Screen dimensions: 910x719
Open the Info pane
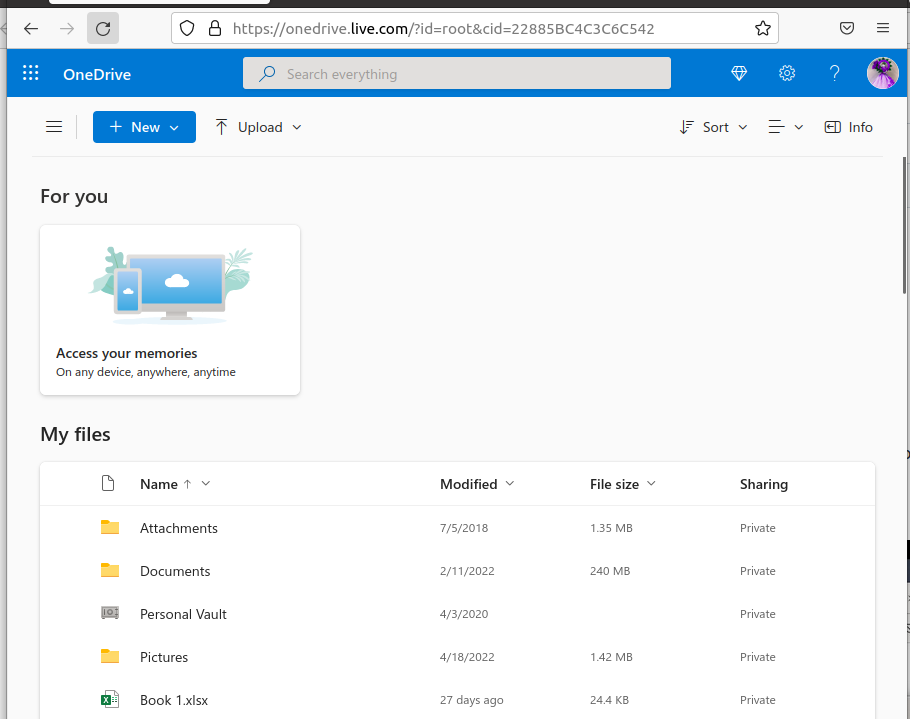tap(848, 127)
